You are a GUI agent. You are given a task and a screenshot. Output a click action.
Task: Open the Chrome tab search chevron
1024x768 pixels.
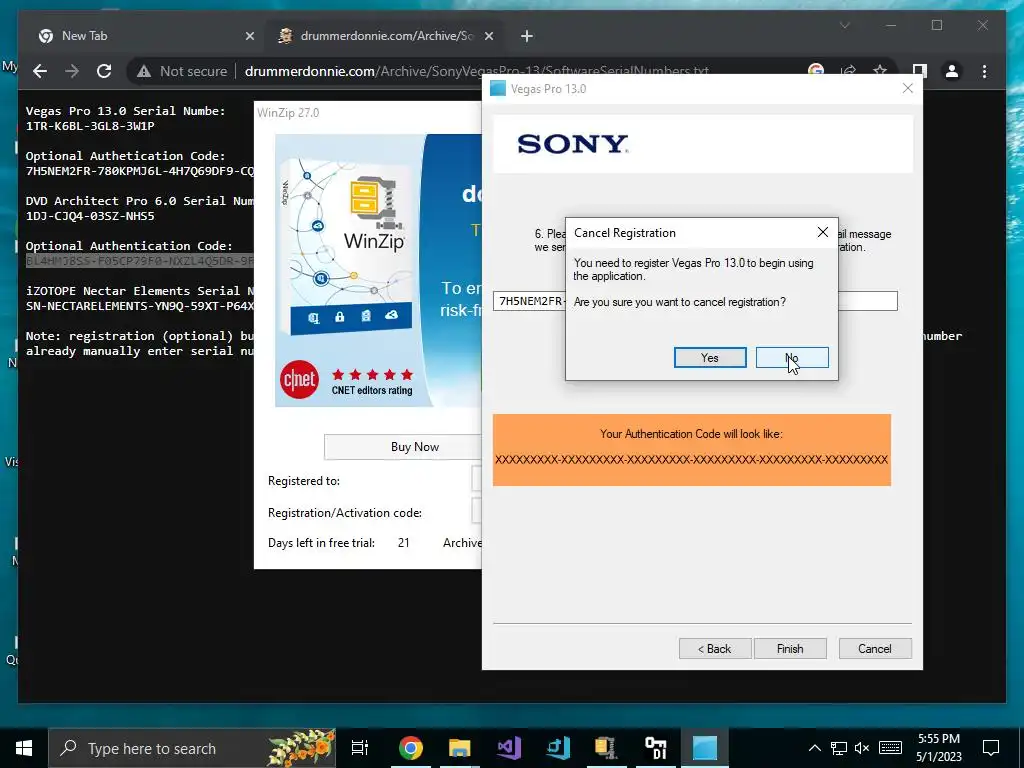(844, 26)
